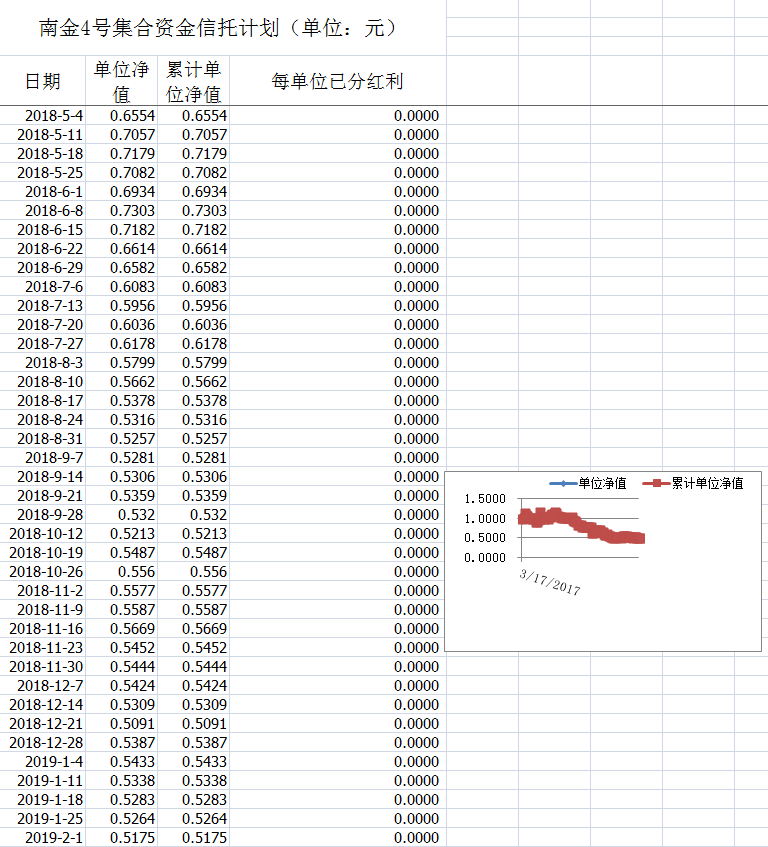Select the date cell 2018-5-11

pos(43,135)
